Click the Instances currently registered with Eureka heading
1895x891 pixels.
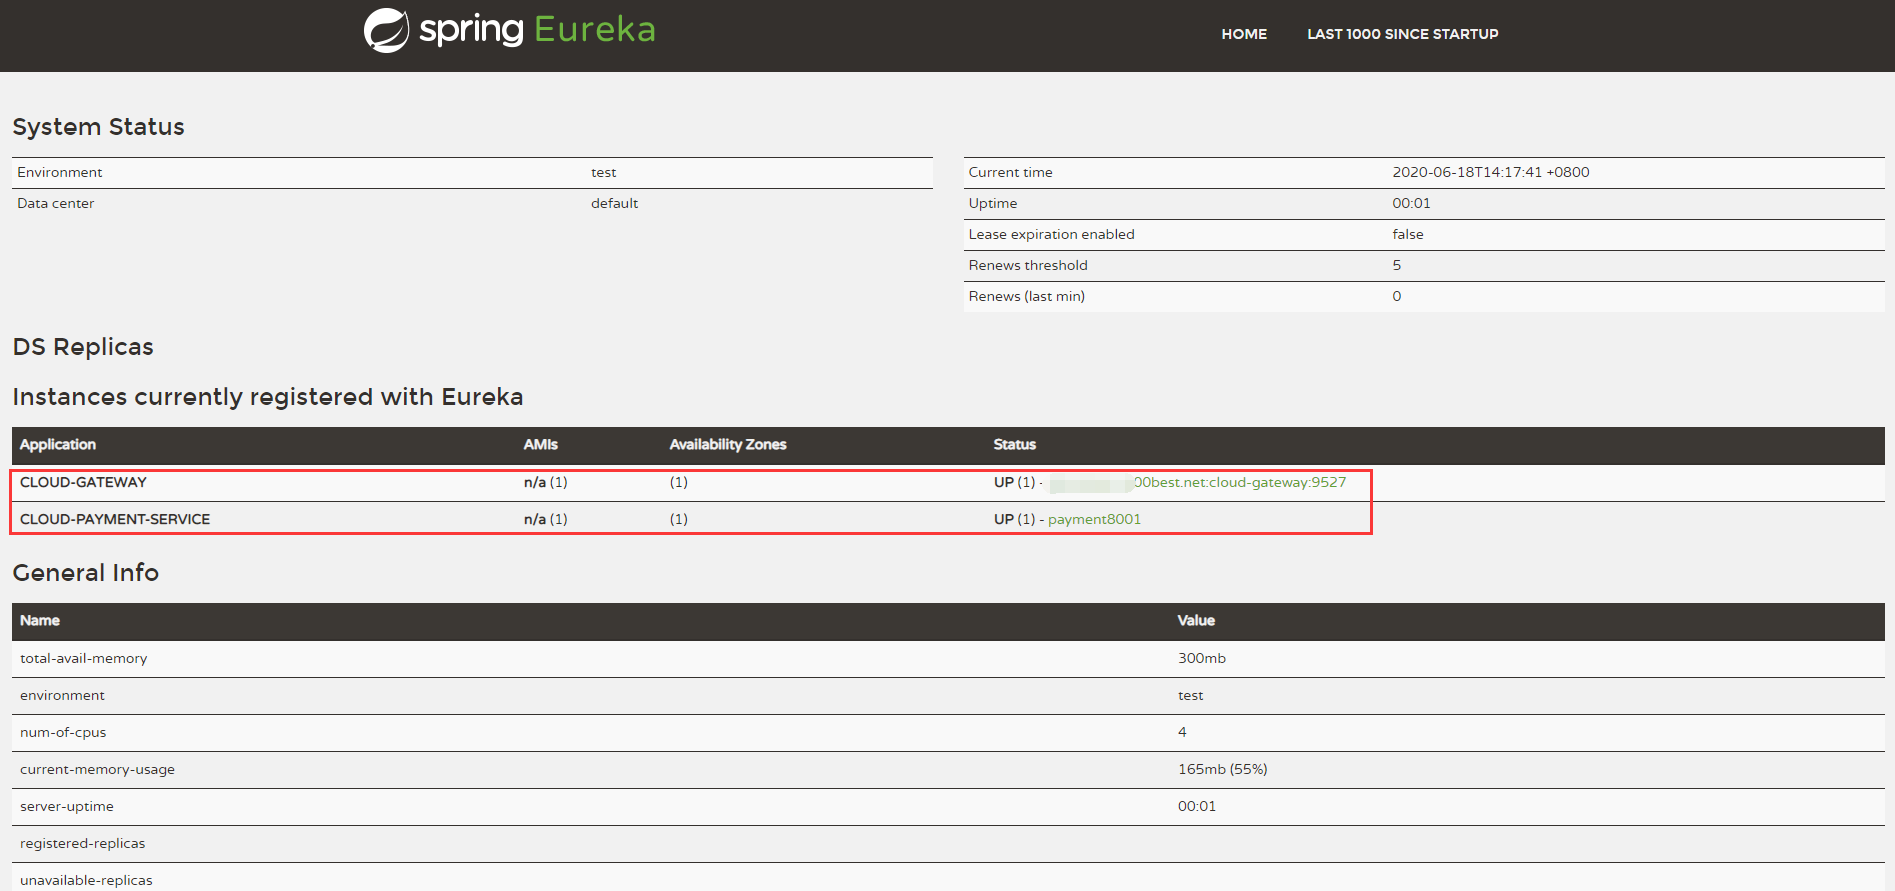click(x=268, y=397)
